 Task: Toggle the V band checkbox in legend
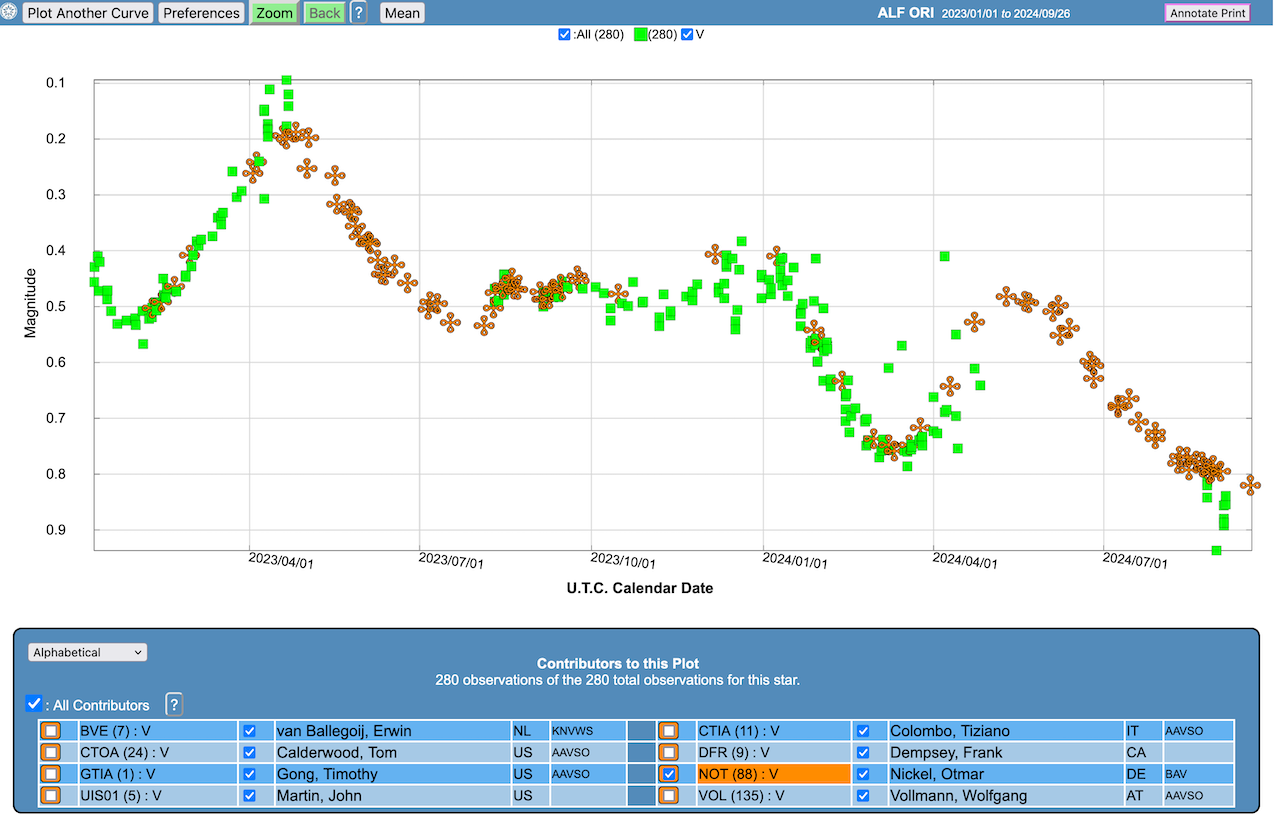pos(687,35)
